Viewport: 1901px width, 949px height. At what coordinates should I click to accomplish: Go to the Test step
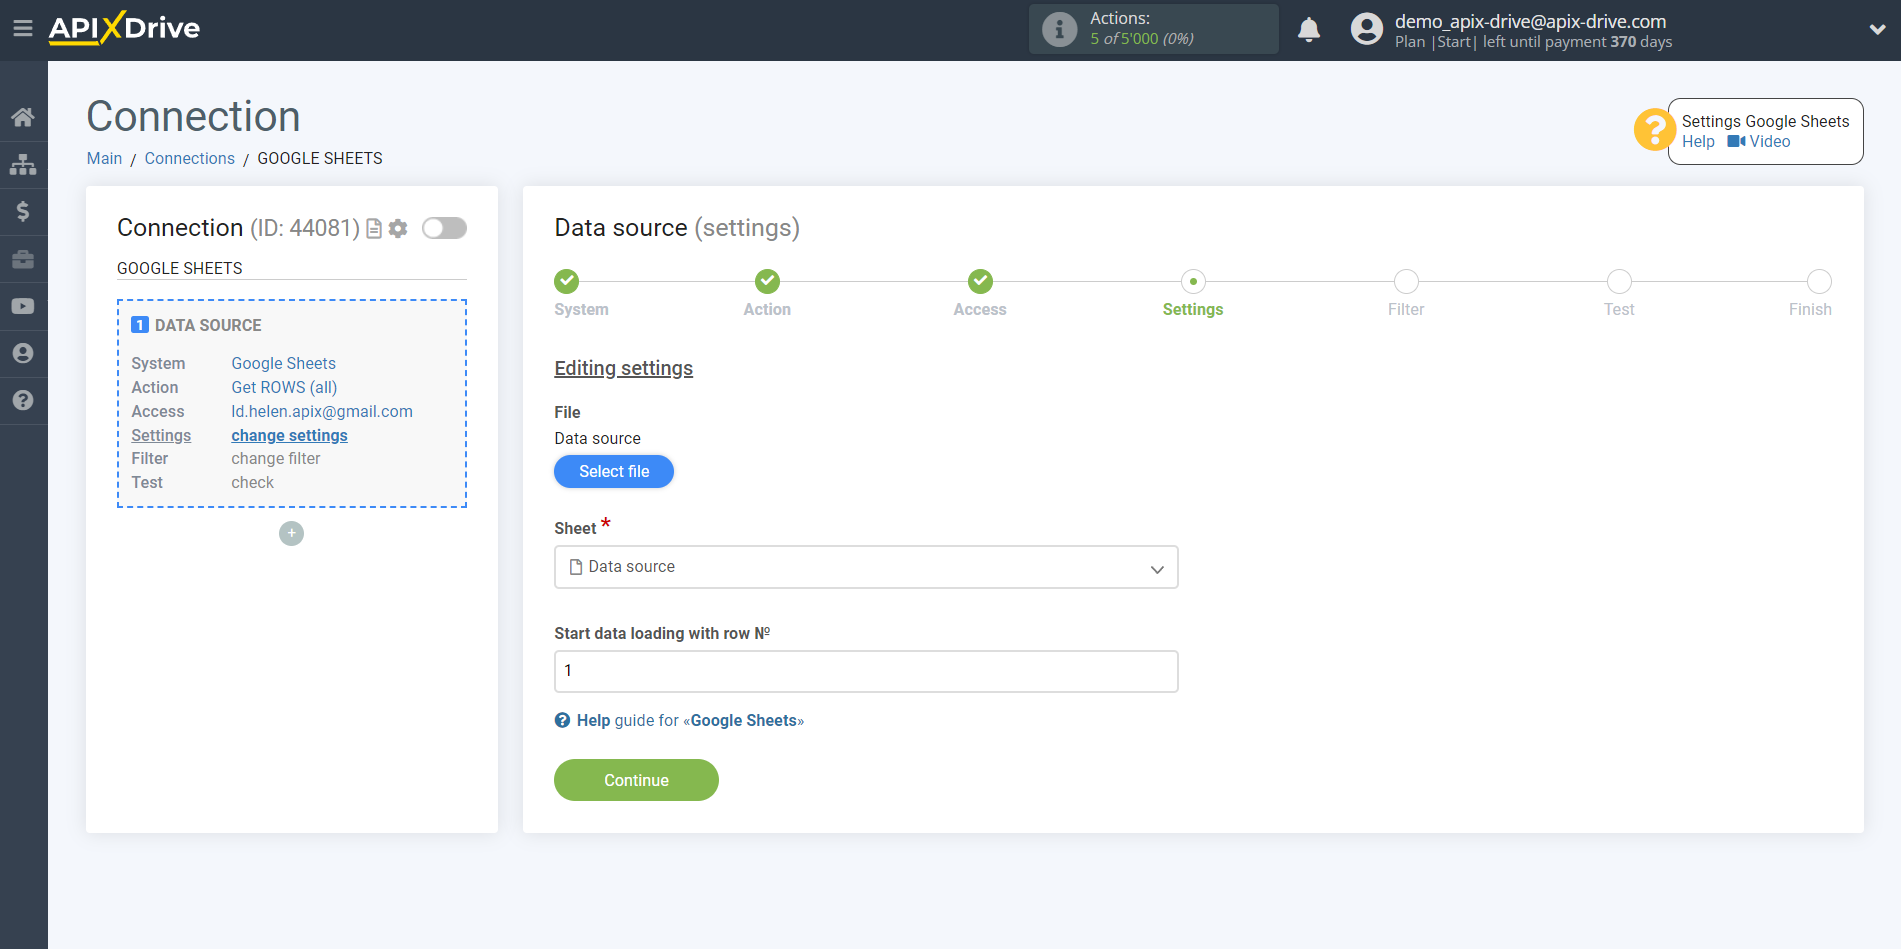click(1619, 281)
